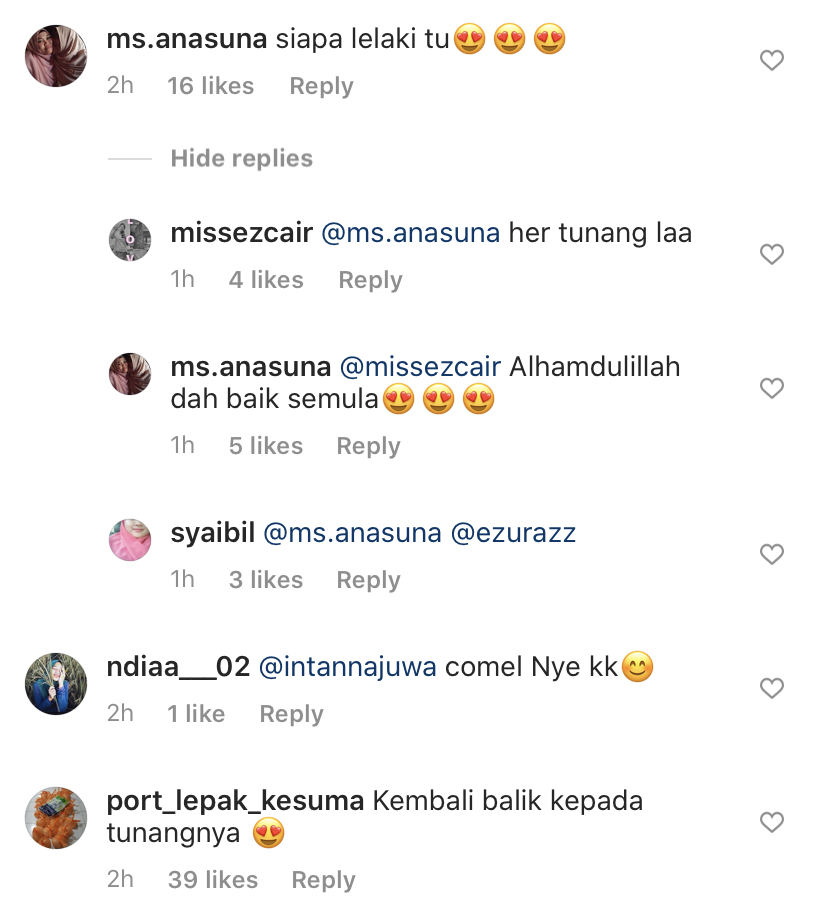Open ms.anasuna's large profile picture
The image size is (828, 920).
pyautogui.click(x=56, y=56)
